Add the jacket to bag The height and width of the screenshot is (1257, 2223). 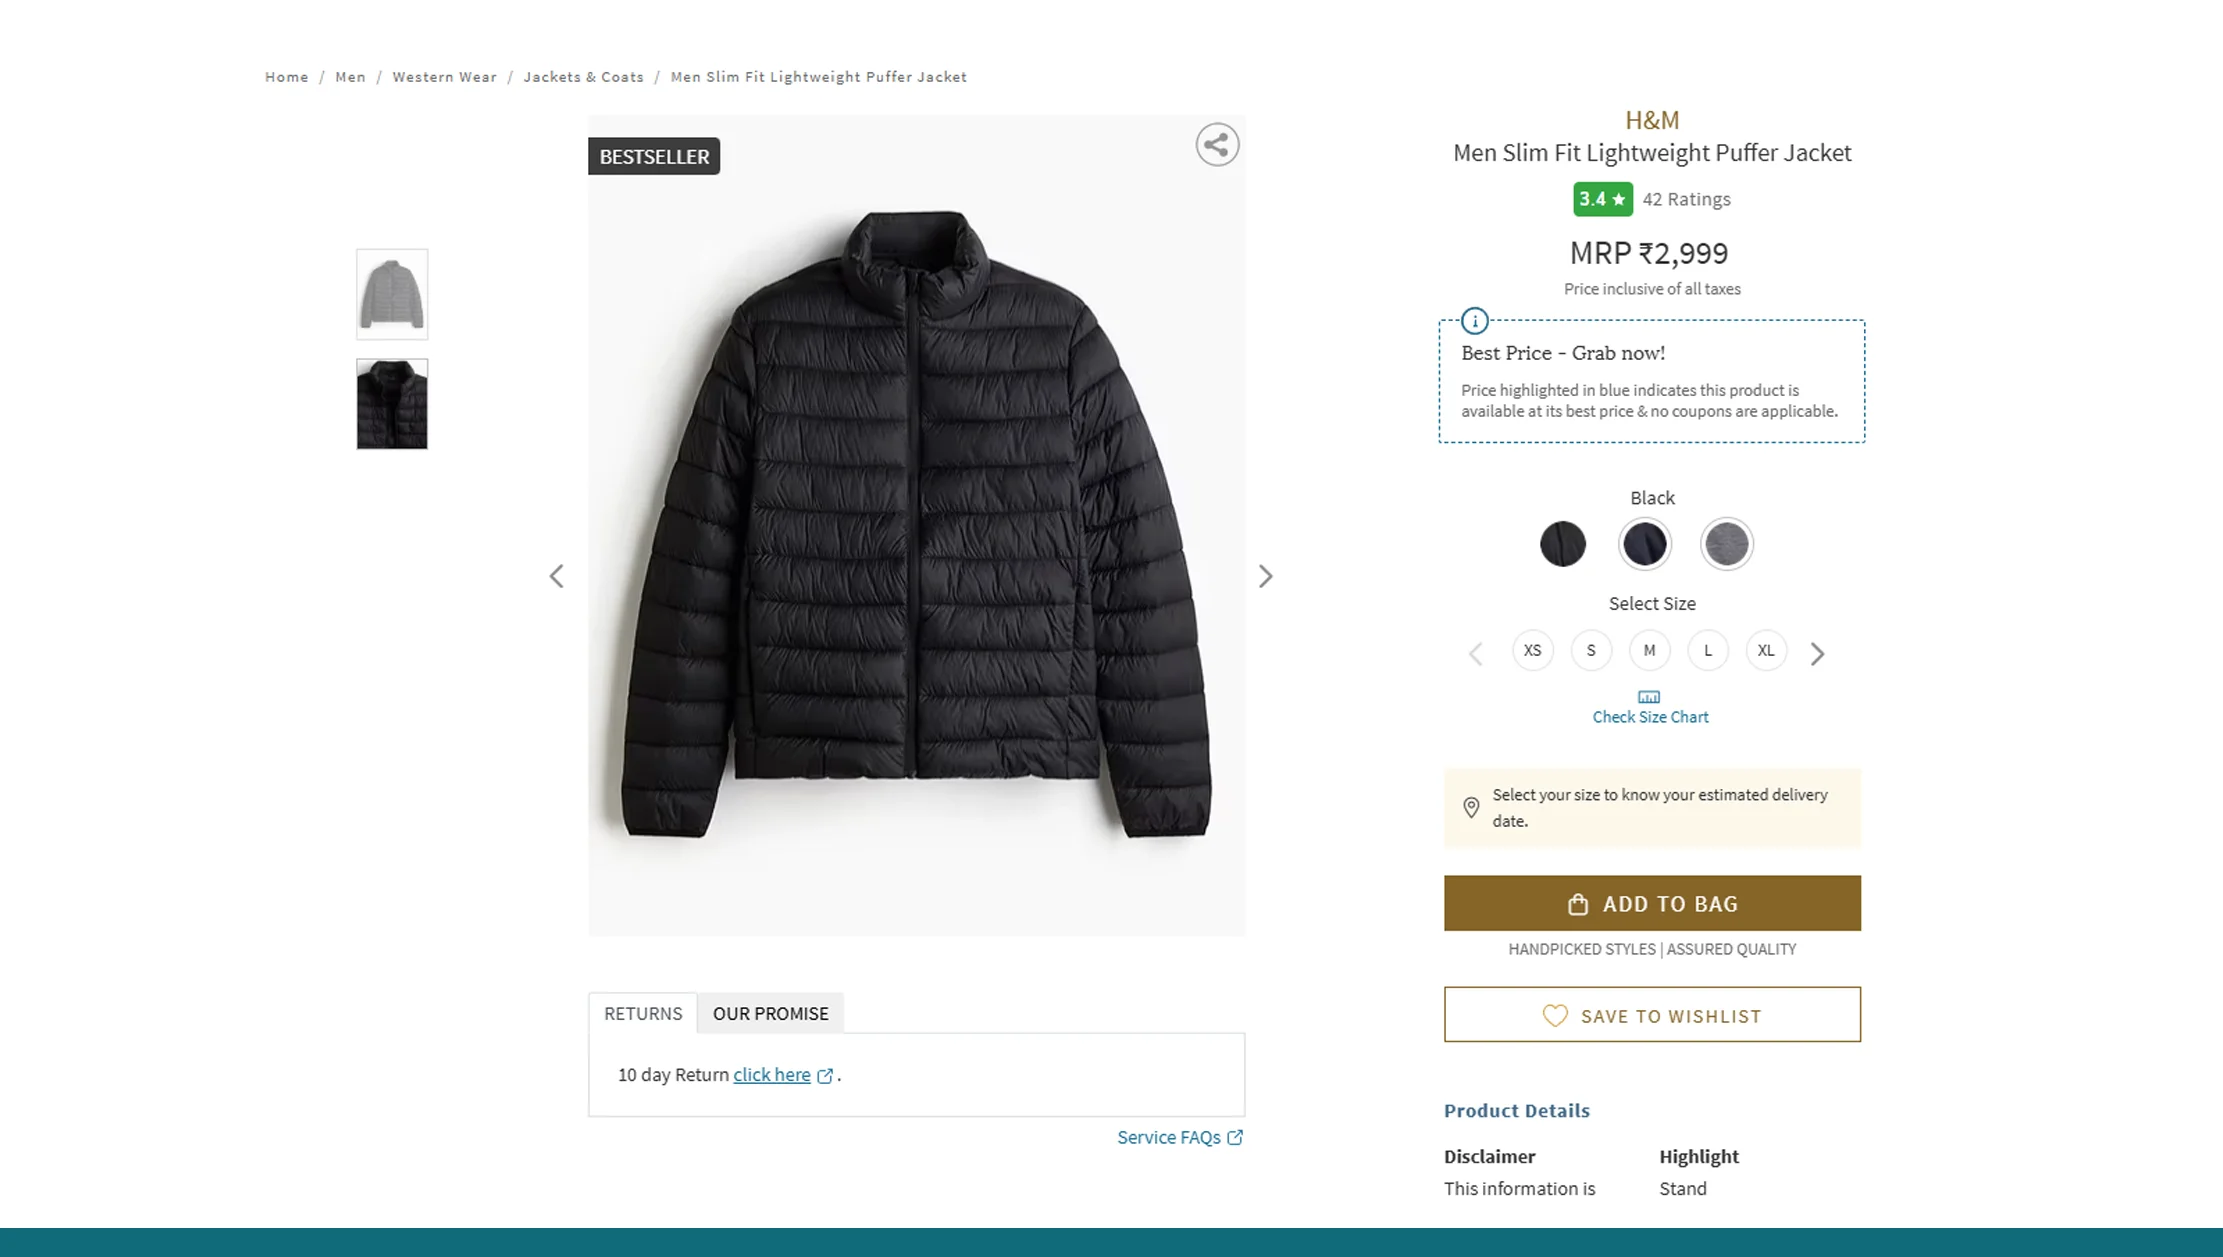[1652, 903]
